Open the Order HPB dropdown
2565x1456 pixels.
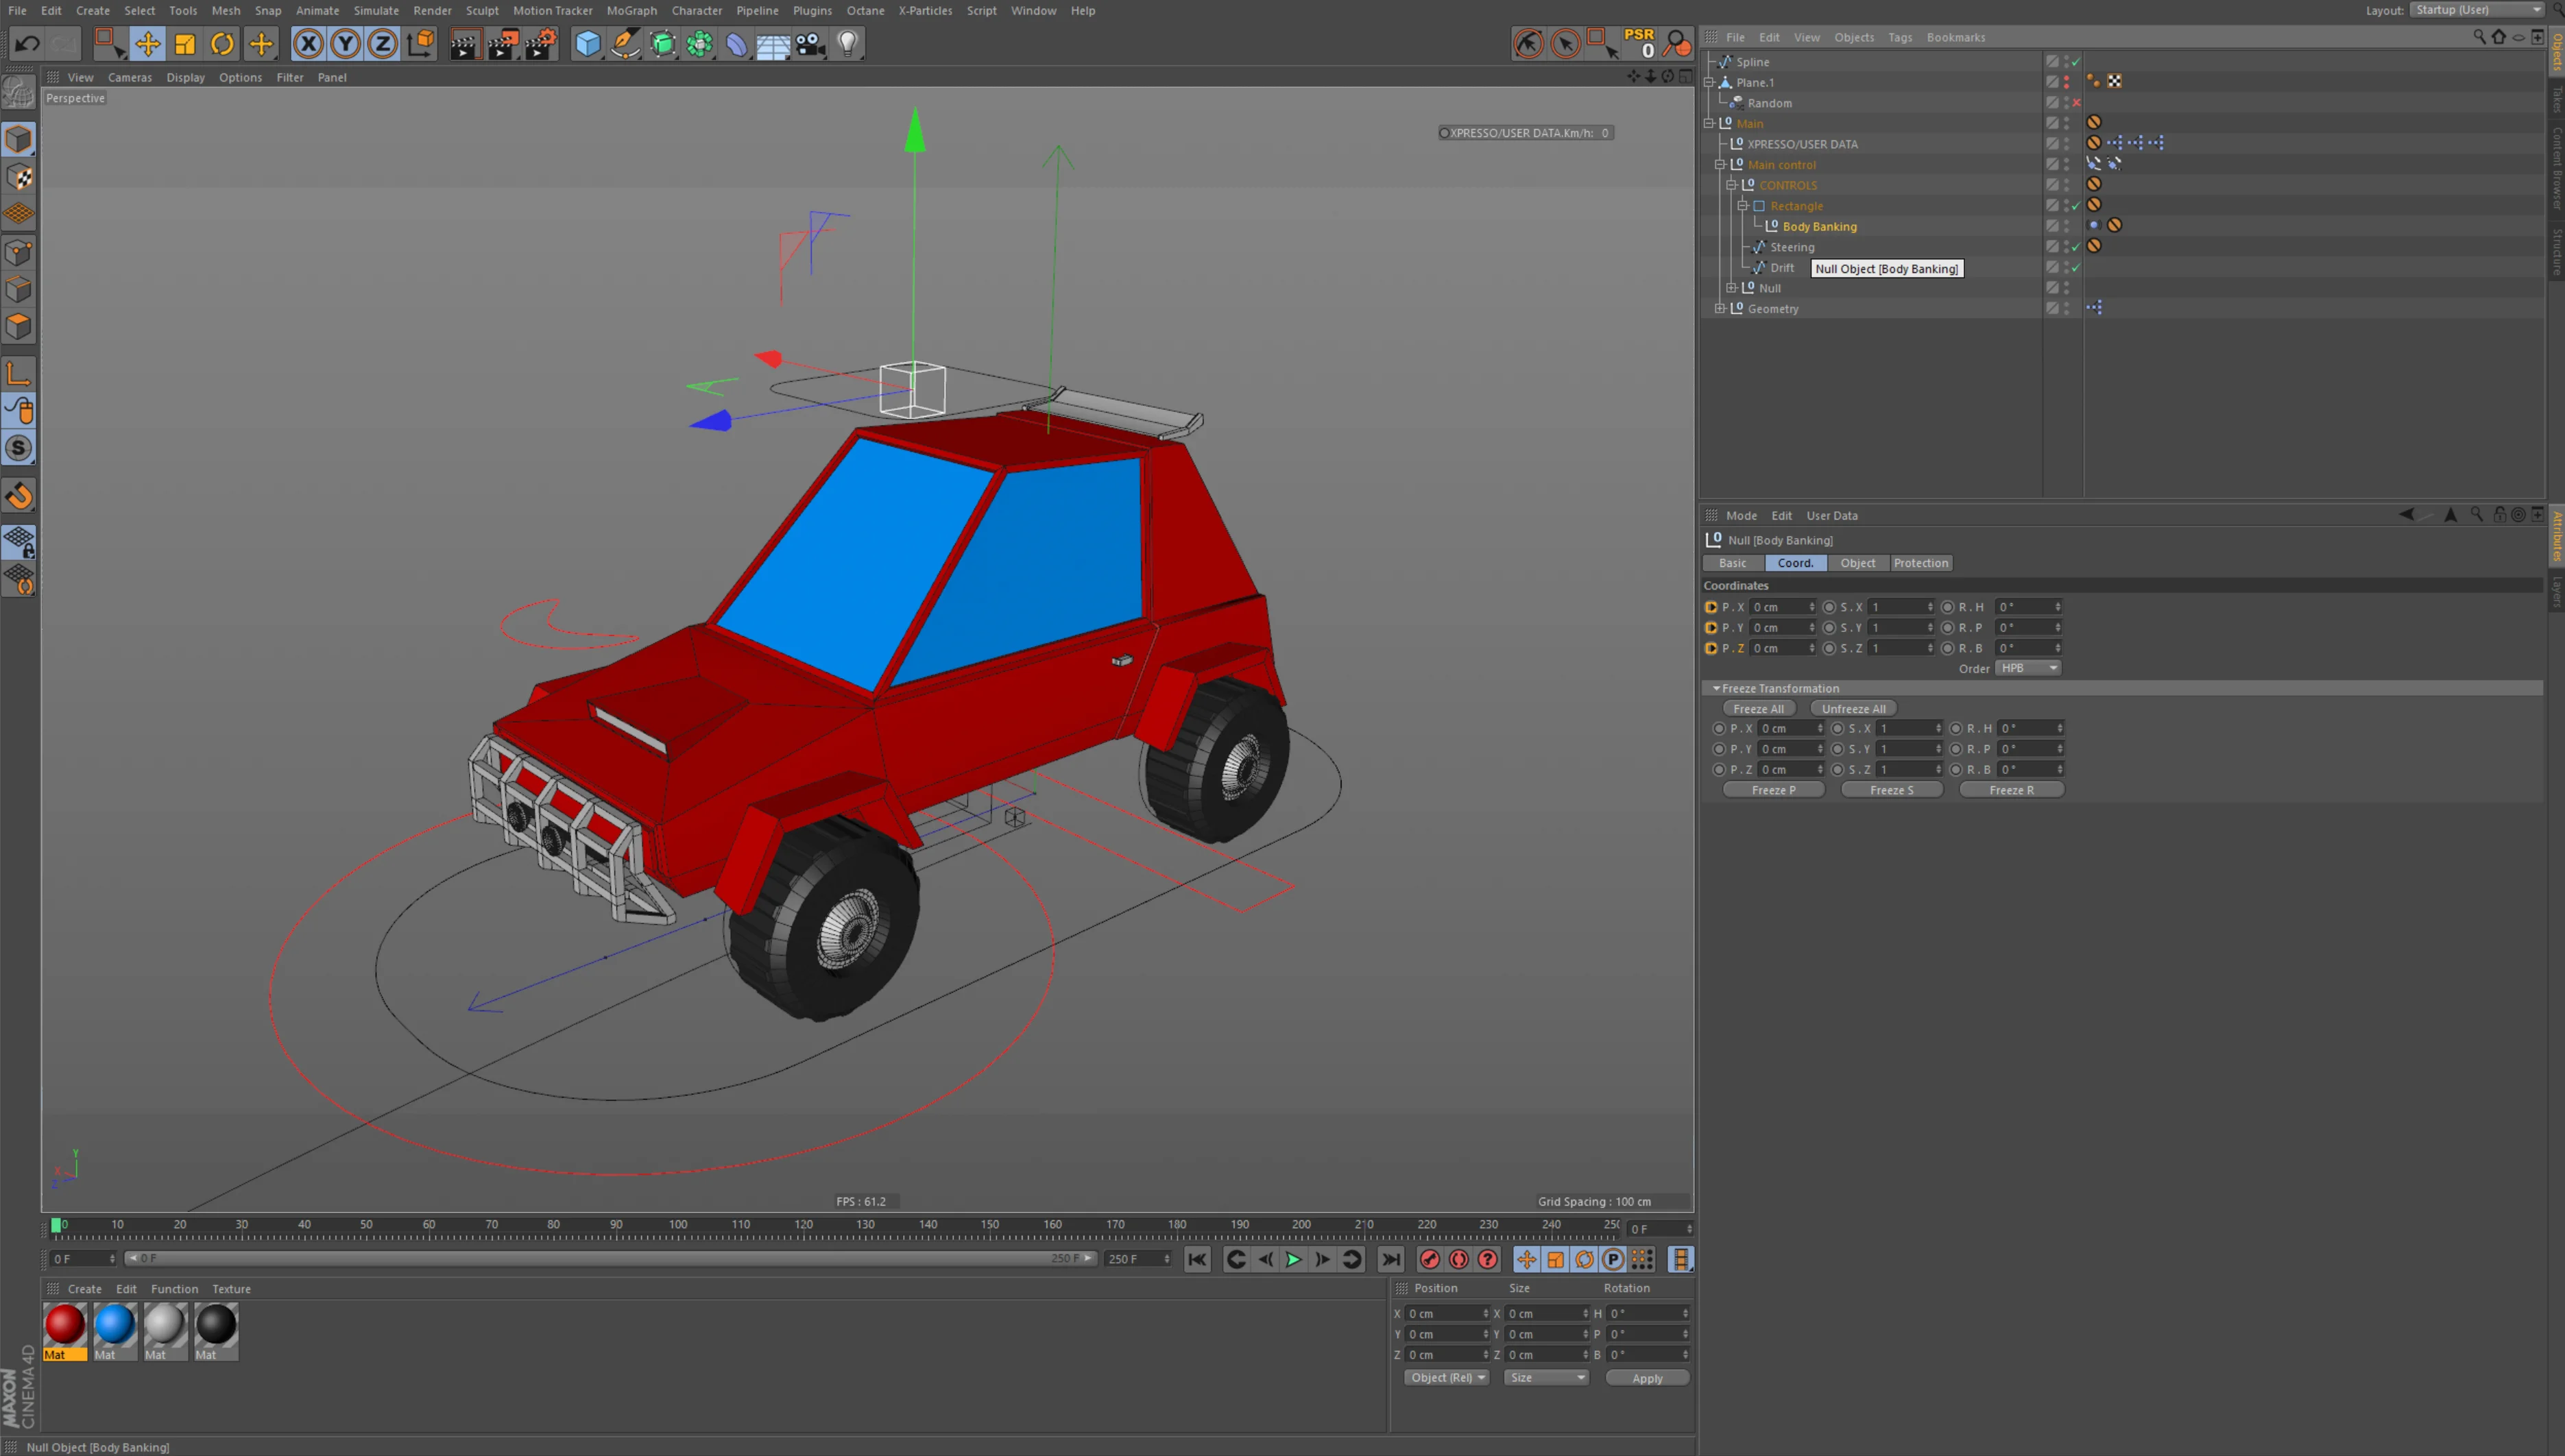(x=2028, y=668)
